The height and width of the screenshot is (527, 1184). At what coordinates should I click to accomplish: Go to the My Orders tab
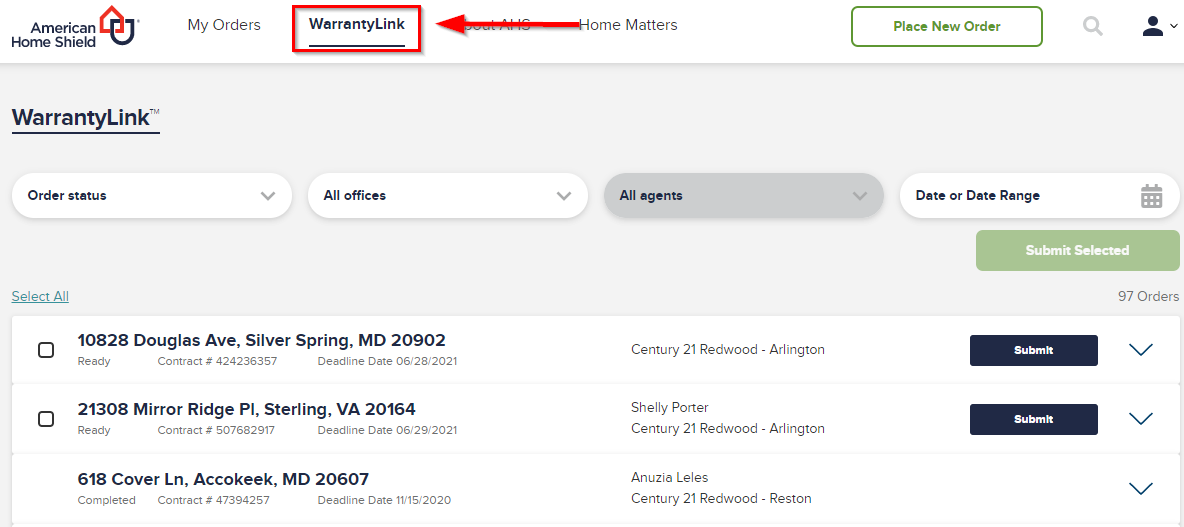tap(224, 25)
